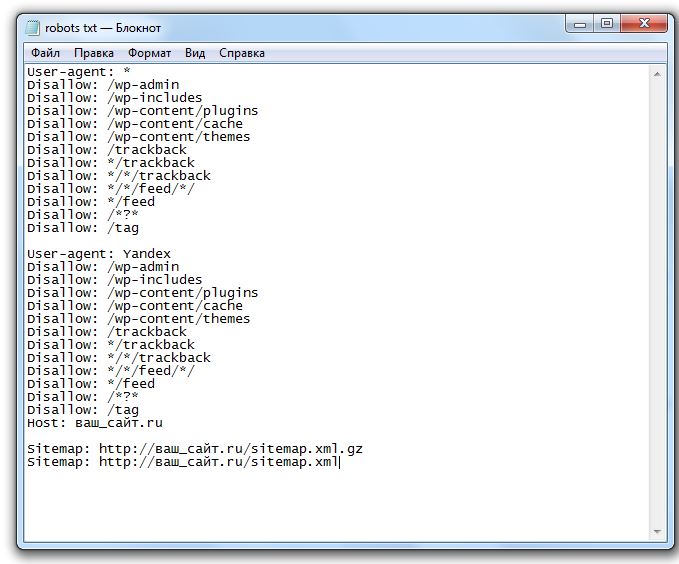
Task: Click the vertical scrollbar track
Action: pos(658,300)
